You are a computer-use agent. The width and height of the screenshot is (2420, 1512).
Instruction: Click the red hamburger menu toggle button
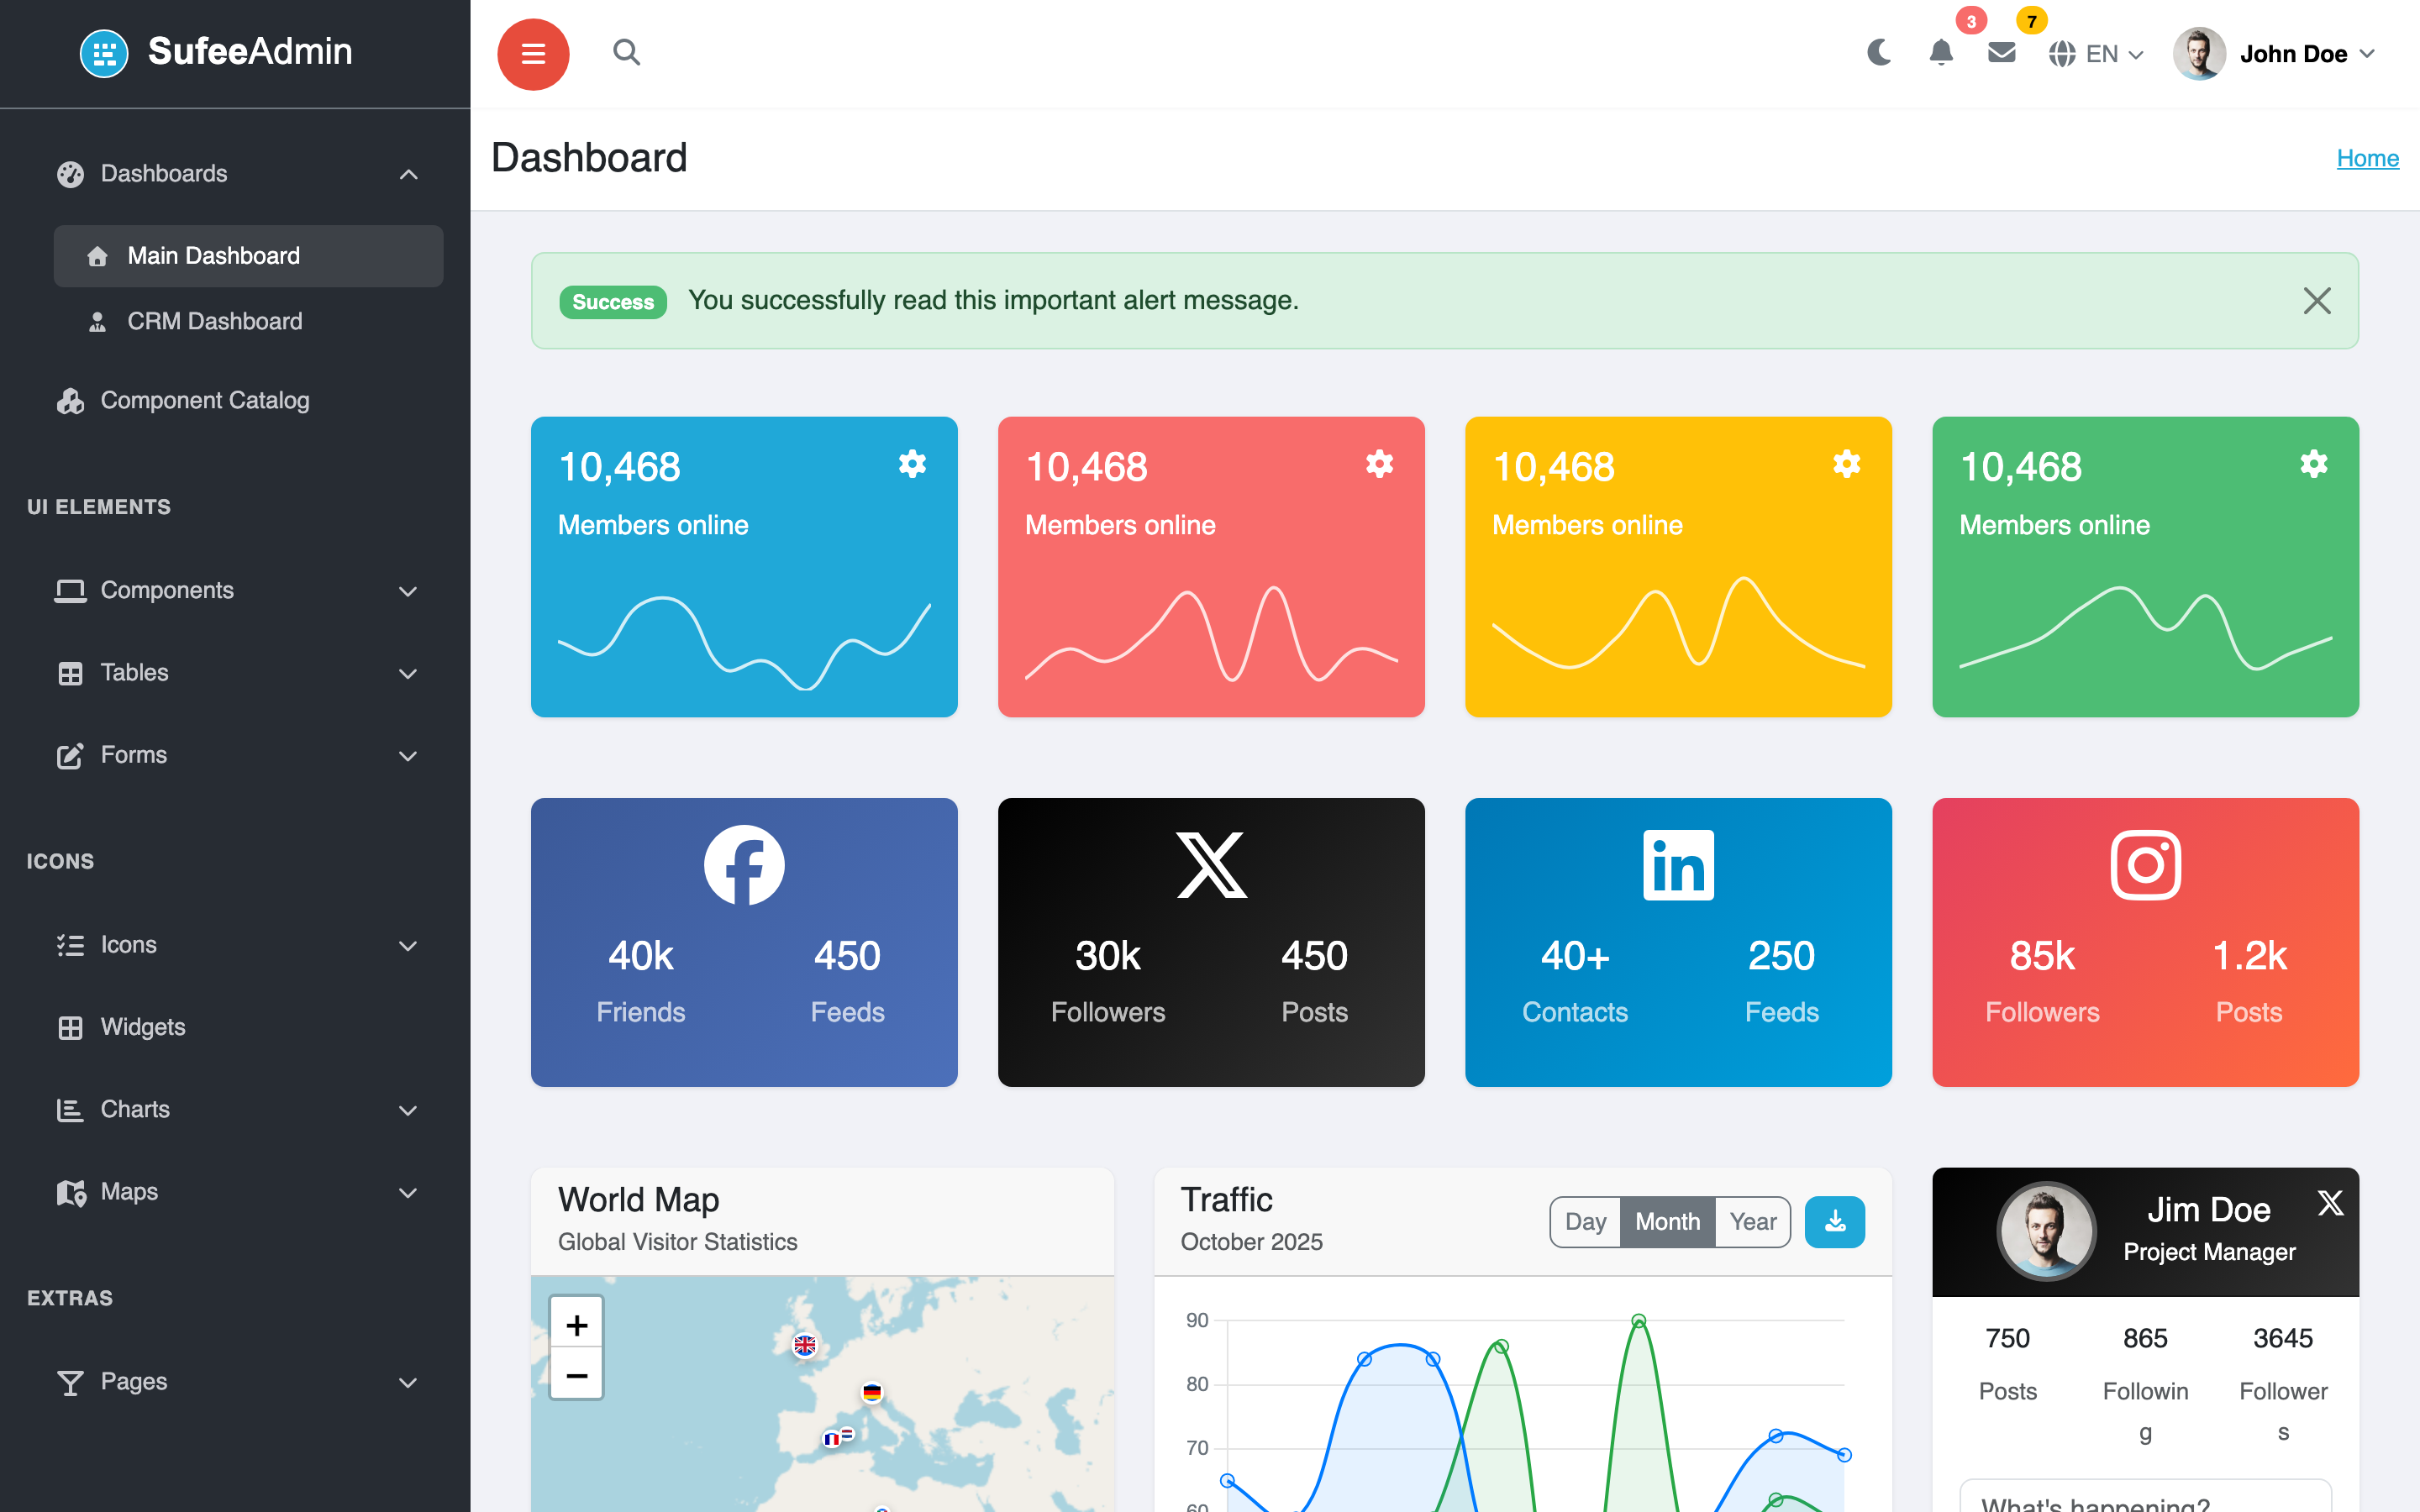click(x=533, y=54)
